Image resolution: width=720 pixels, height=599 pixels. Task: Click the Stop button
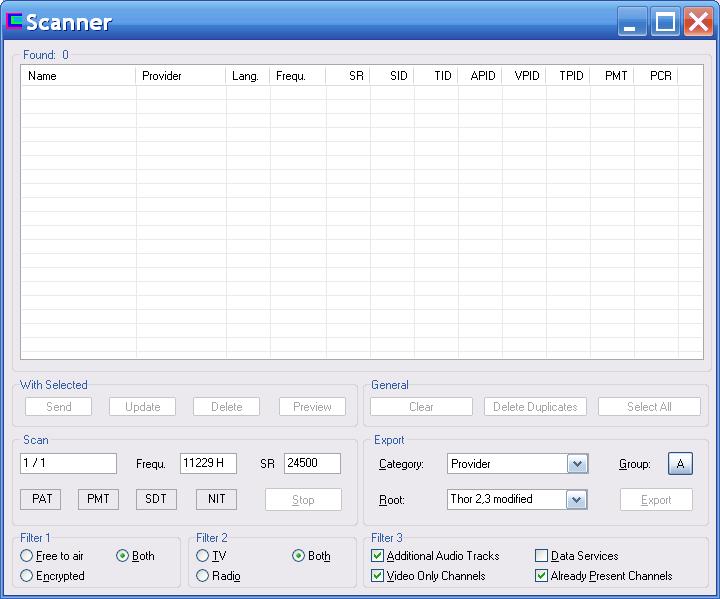(303, 499)
